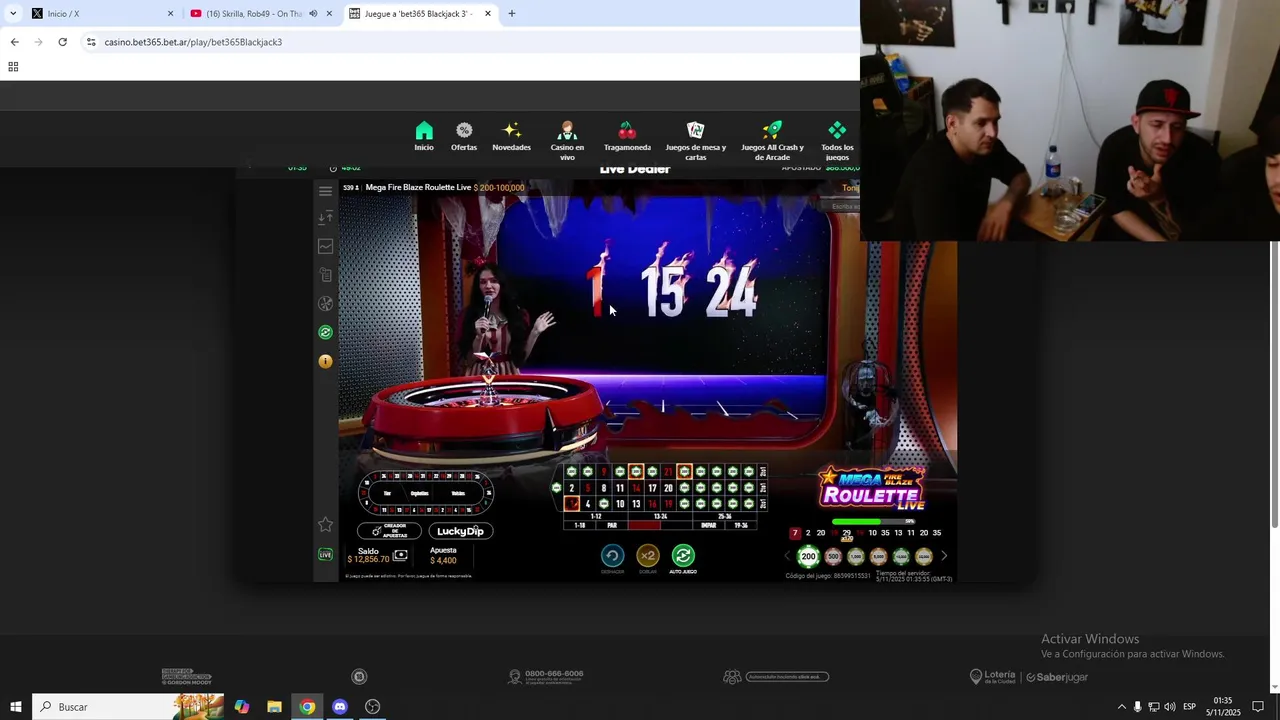Click the green auto-play sidebar icon
This screenshot has height=720, width=1280.
click(x=325, y=332)
